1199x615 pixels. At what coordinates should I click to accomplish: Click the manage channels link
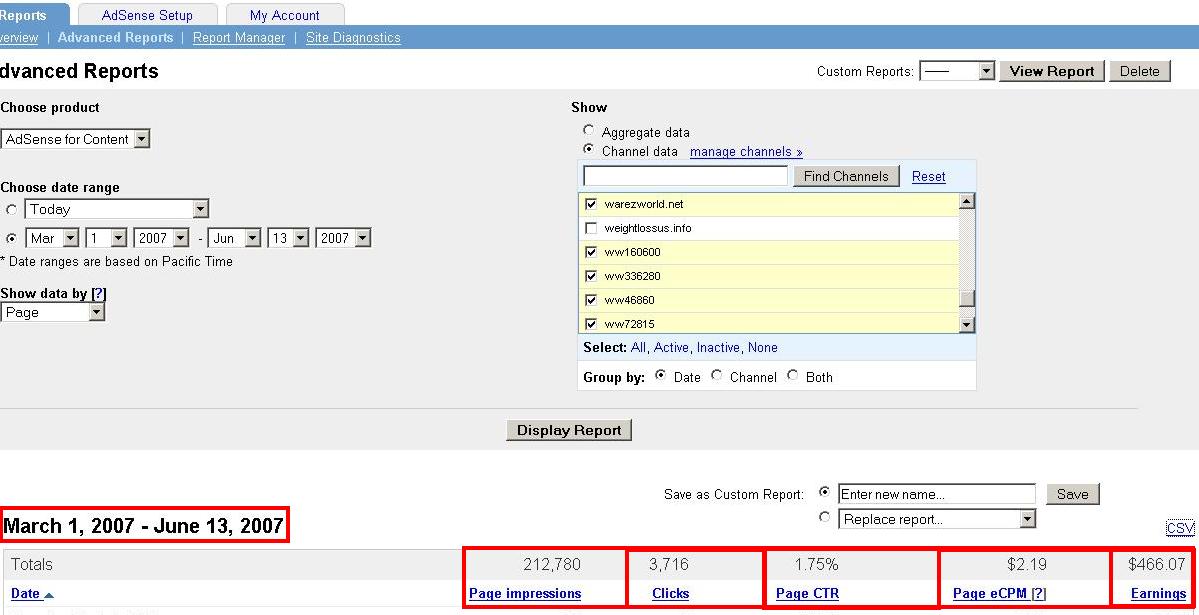pyautogui.click(x=746, y=151)
